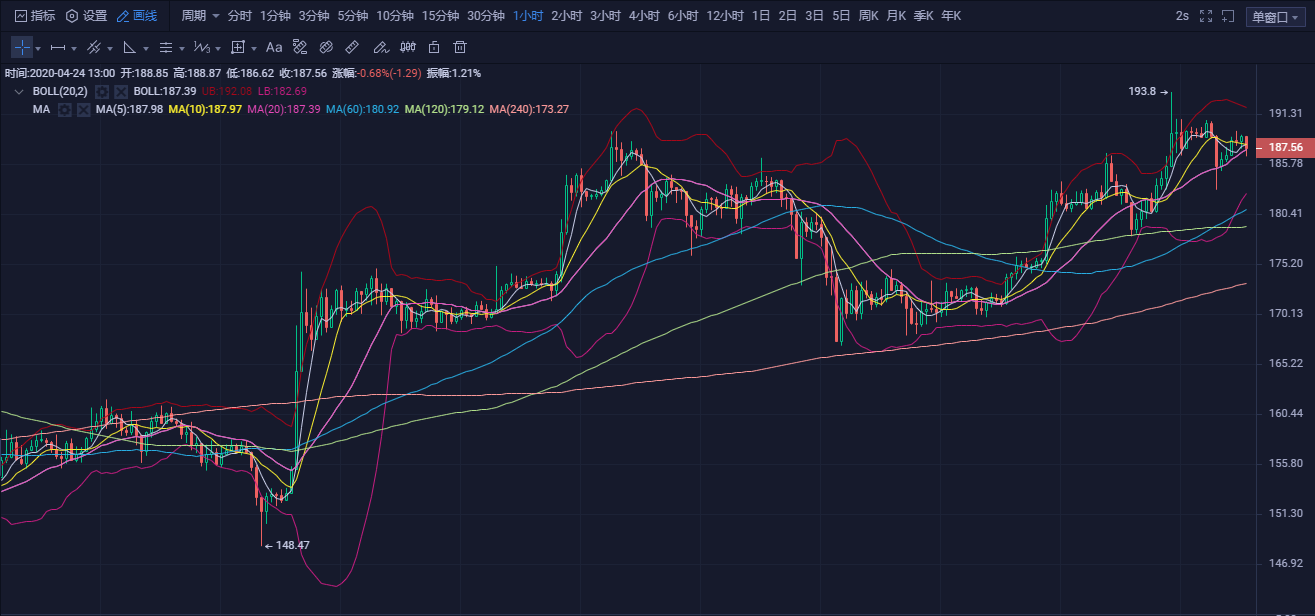
Task: Open MA indicator settings gear
Action: pyautogui.click(x=64, y=109)
